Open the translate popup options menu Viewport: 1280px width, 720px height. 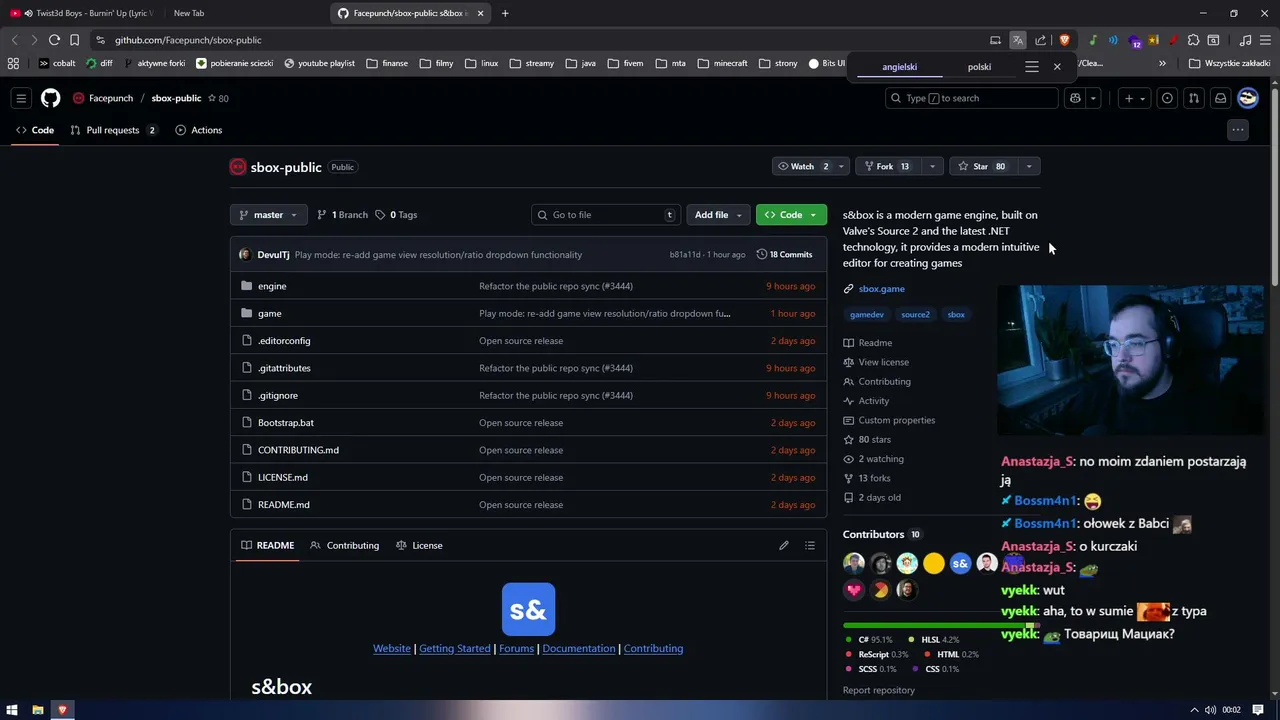[1032, 67]
